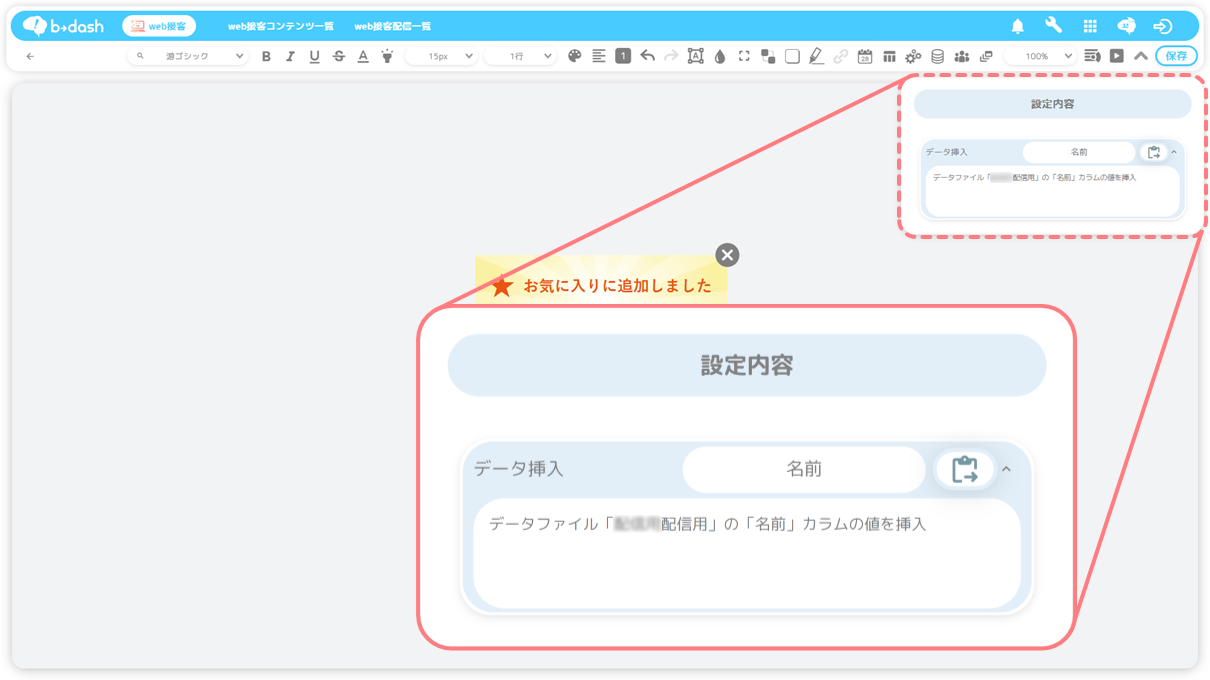Open web接客コンテンツ一覧 menu
1210x680 pixels.
tap(281, 26)
